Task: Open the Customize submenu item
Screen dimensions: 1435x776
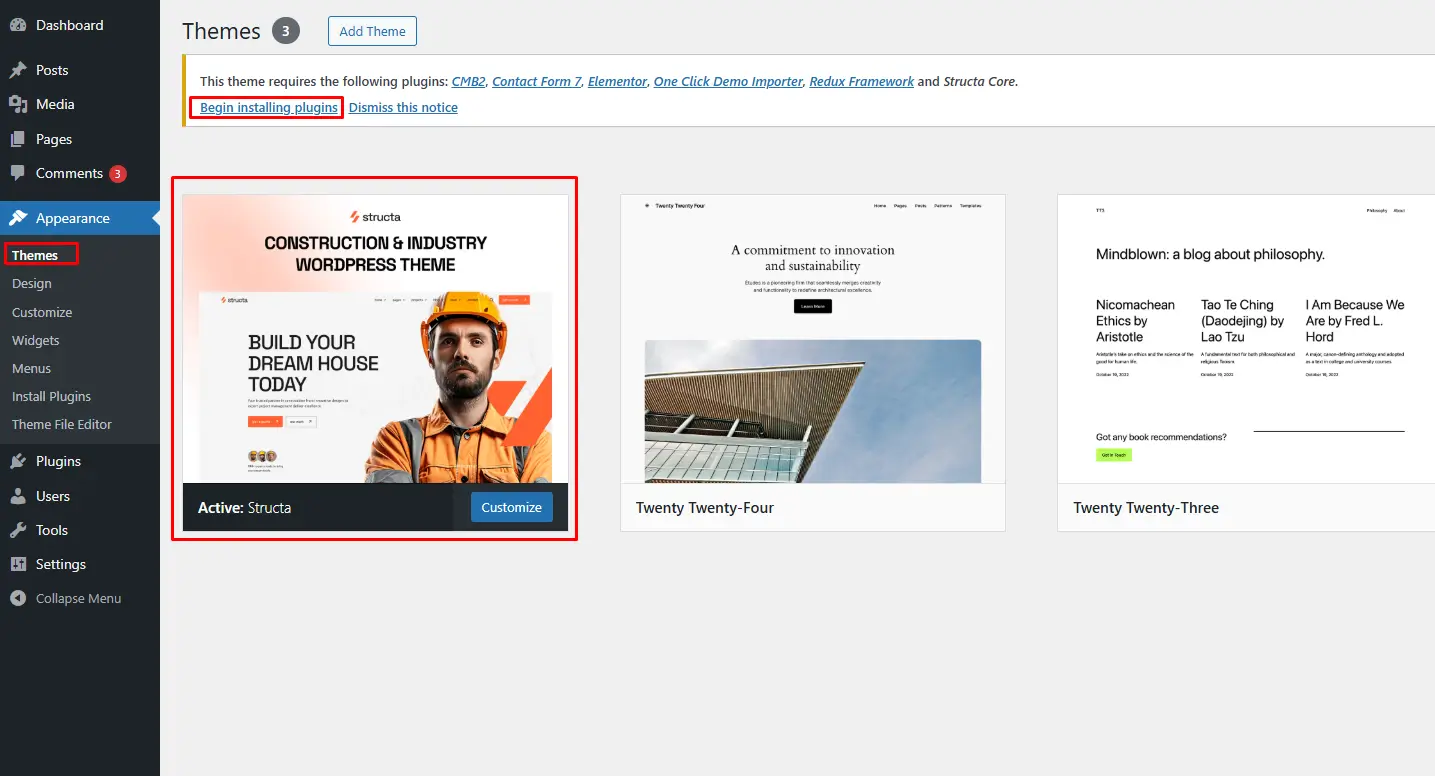Action: [42, 312]
